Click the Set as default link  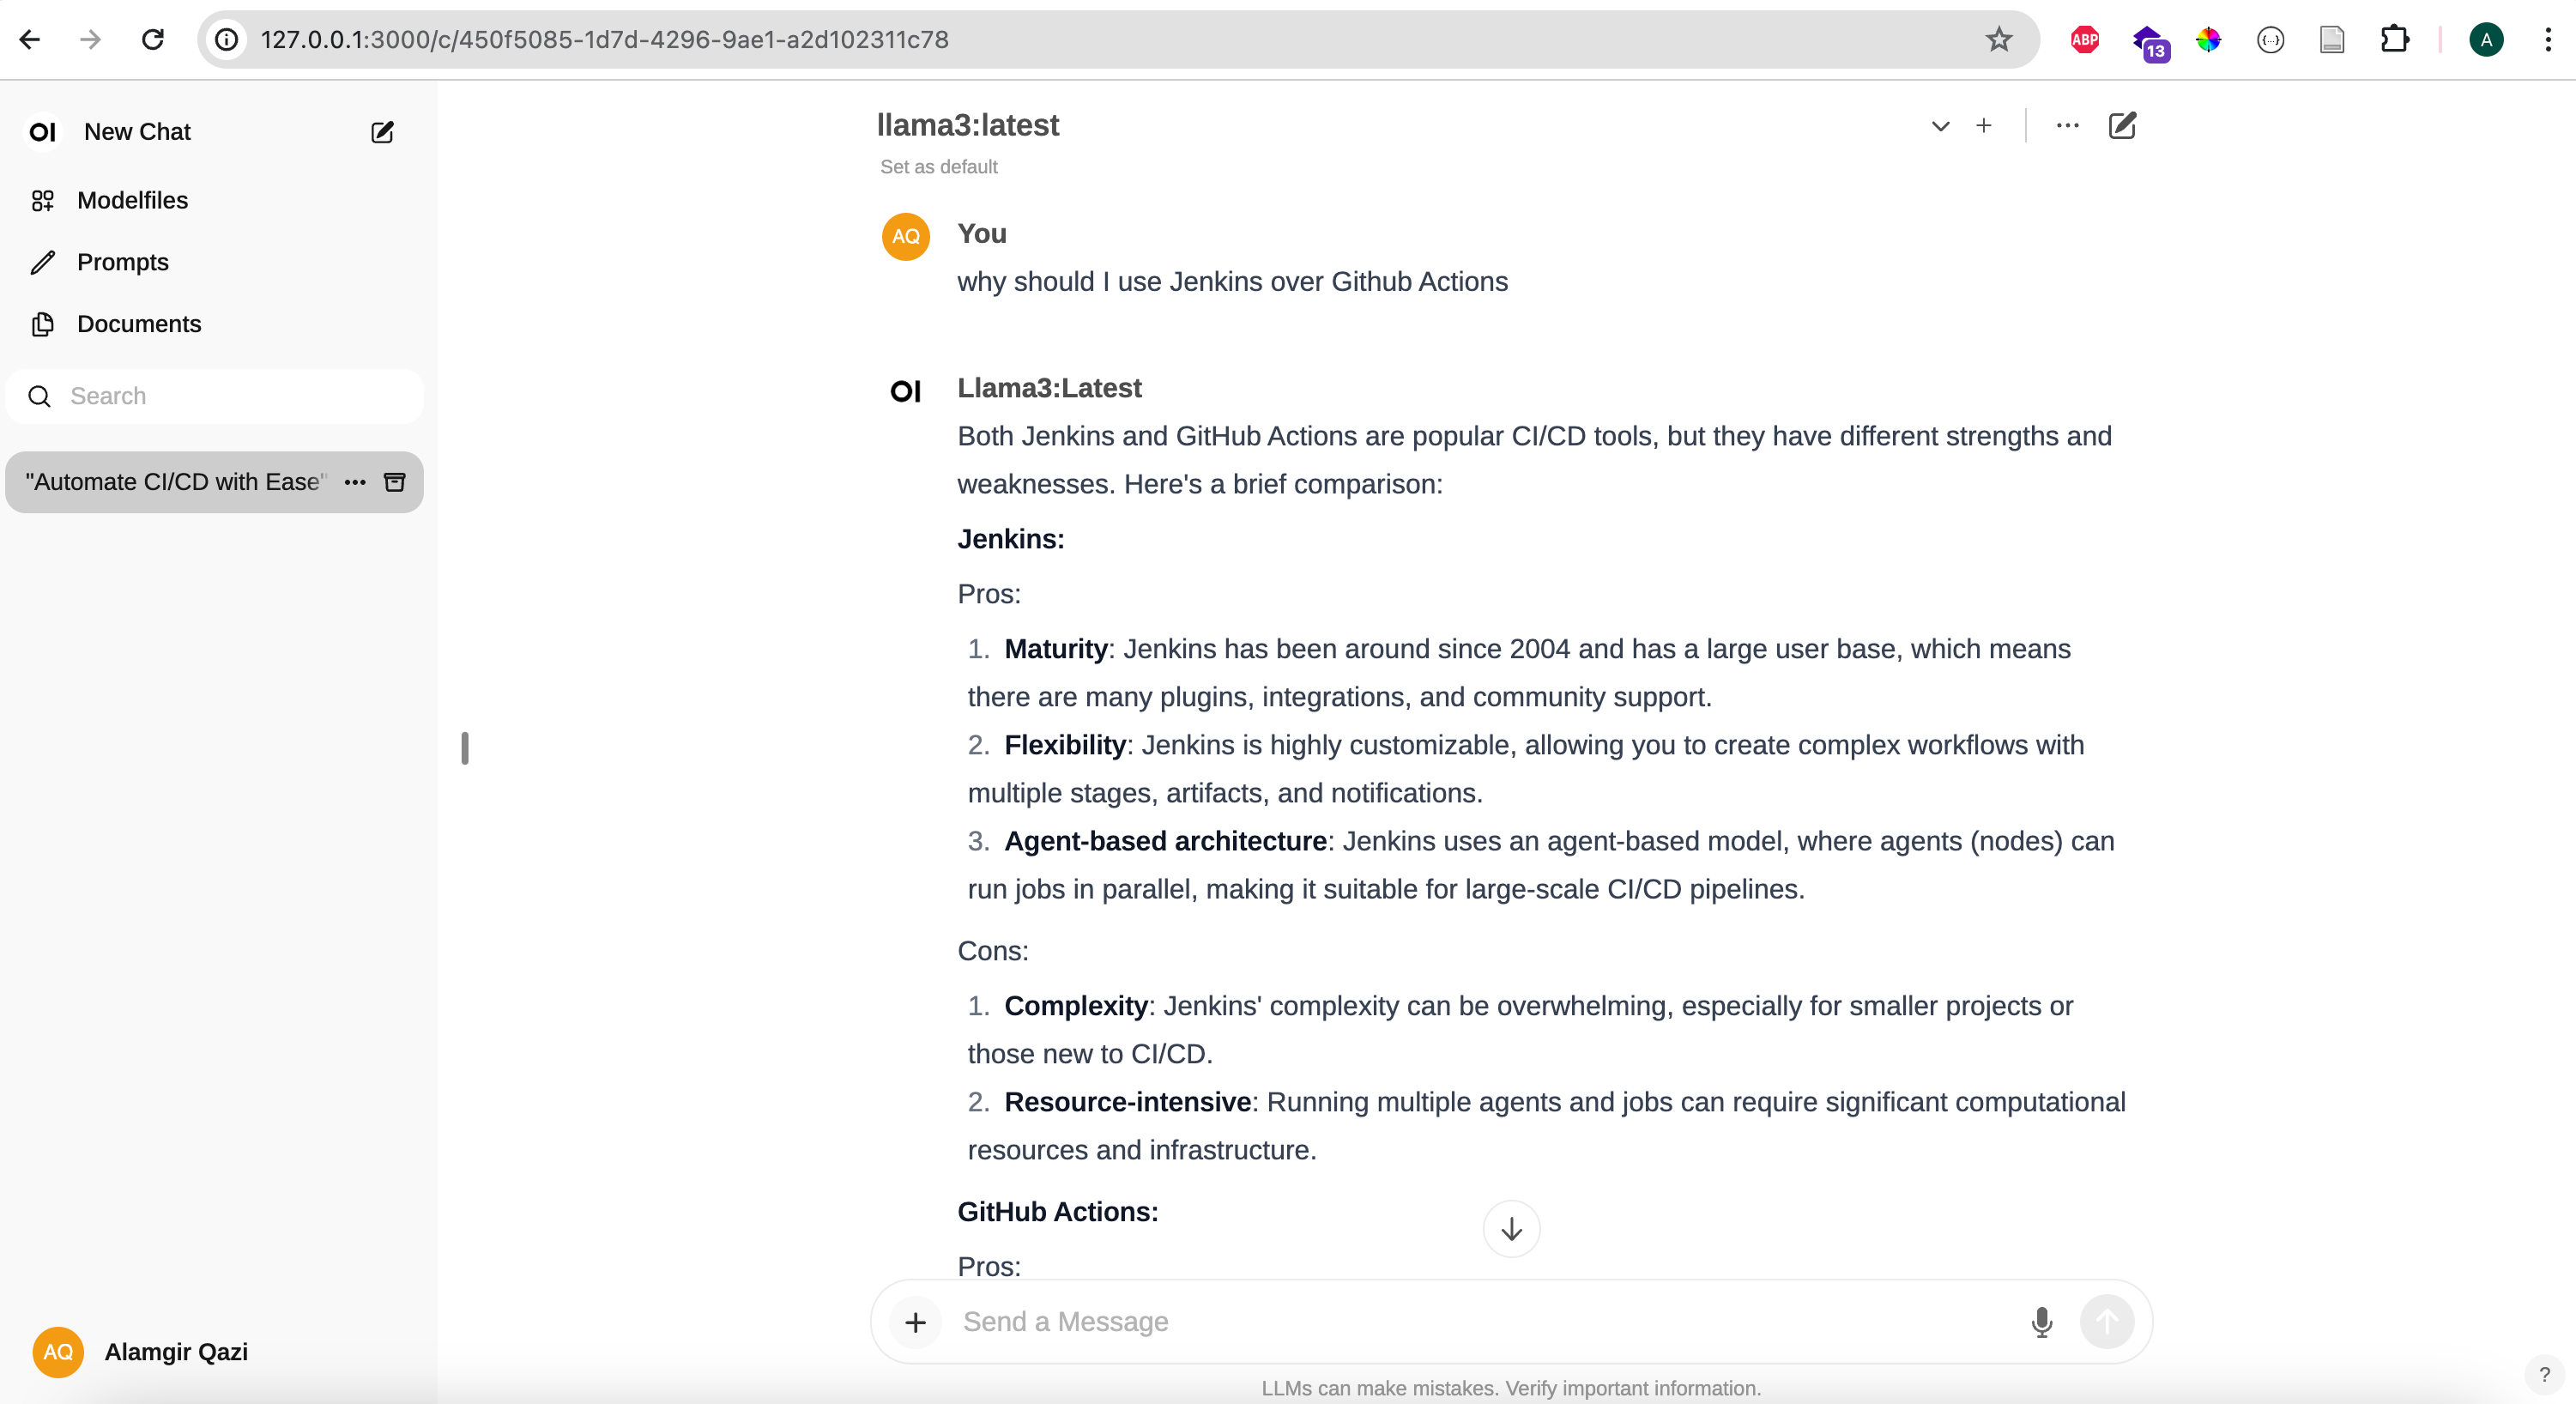pos(938,167)
